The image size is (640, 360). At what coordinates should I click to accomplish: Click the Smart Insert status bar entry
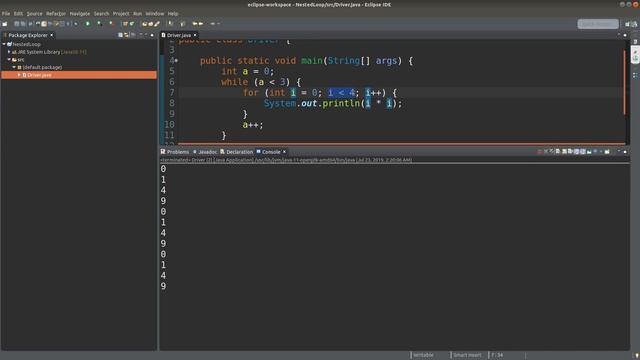(x=467, y=355)
